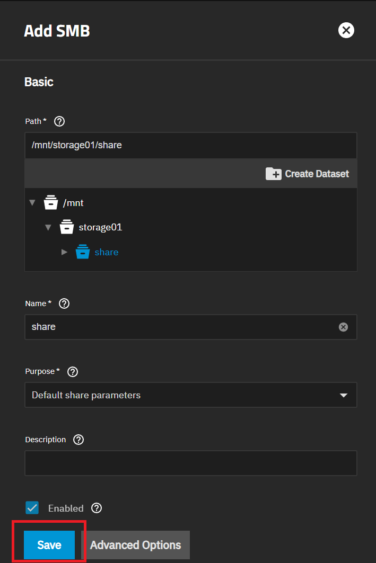Collapse the /mnt tree node
376x563 pixels.
tap(32, 203)
